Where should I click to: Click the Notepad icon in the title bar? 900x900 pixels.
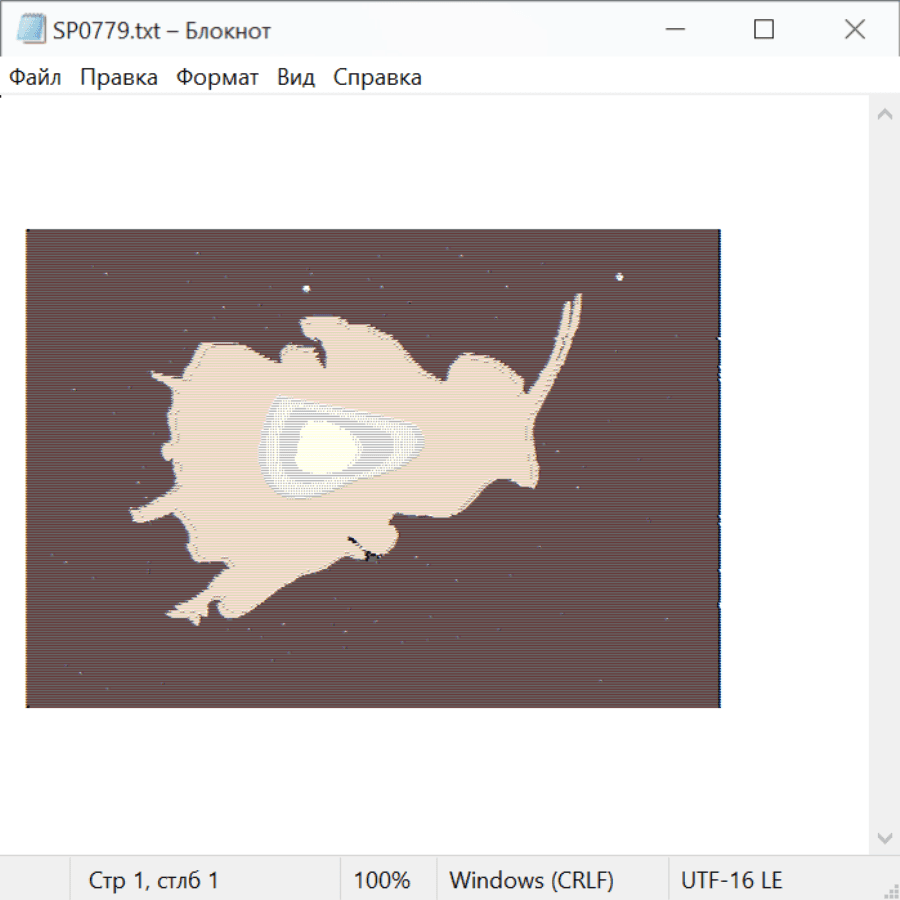(31, 30)
